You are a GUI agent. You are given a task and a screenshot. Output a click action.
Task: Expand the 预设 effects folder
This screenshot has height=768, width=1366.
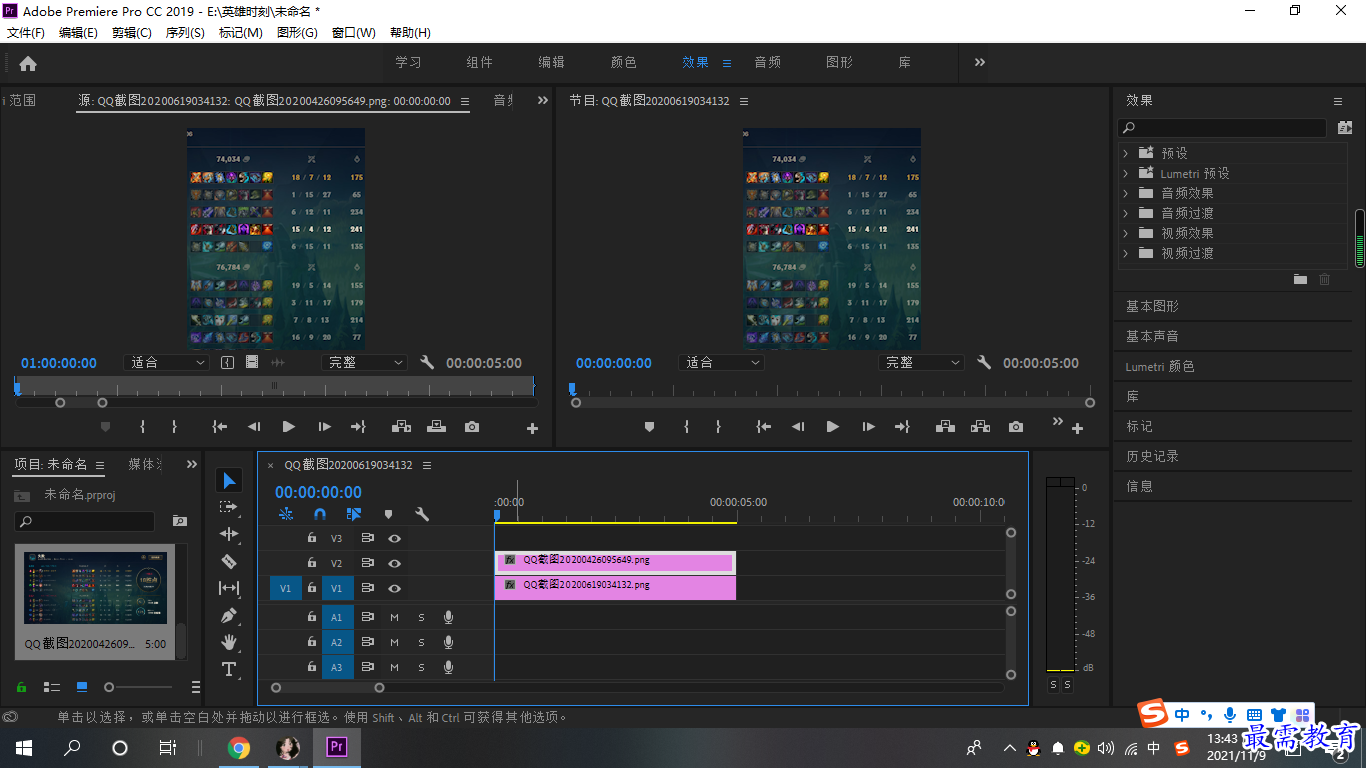(1126, 153)
